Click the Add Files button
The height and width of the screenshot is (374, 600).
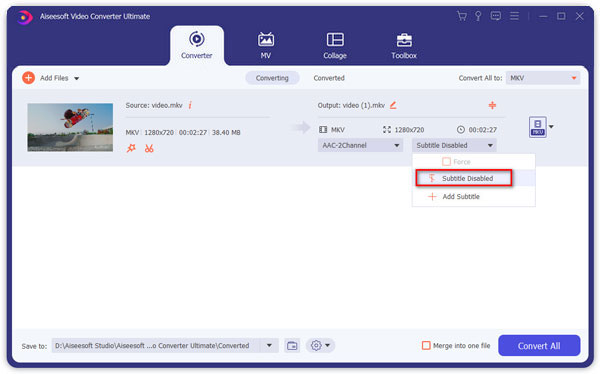click(x=51, y=78)
